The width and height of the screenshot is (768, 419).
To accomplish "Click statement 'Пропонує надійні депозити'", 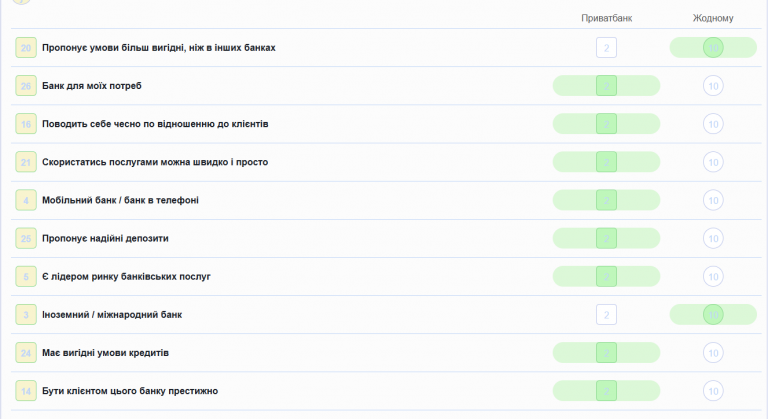I will click(105, 238).
